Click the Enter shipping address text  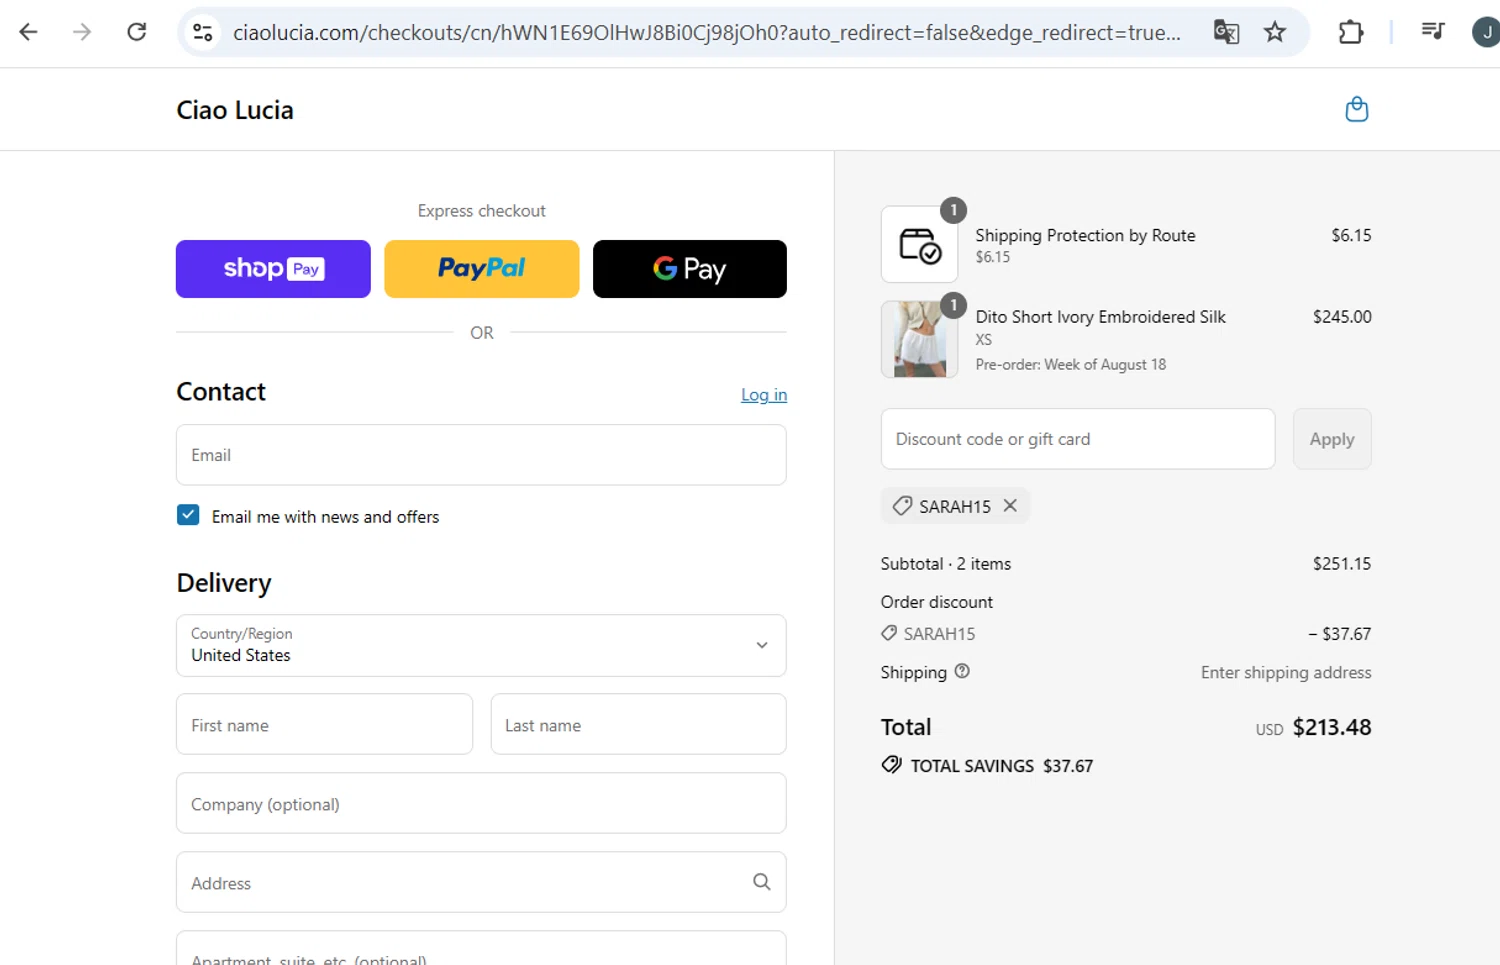tap(1286, 673)
